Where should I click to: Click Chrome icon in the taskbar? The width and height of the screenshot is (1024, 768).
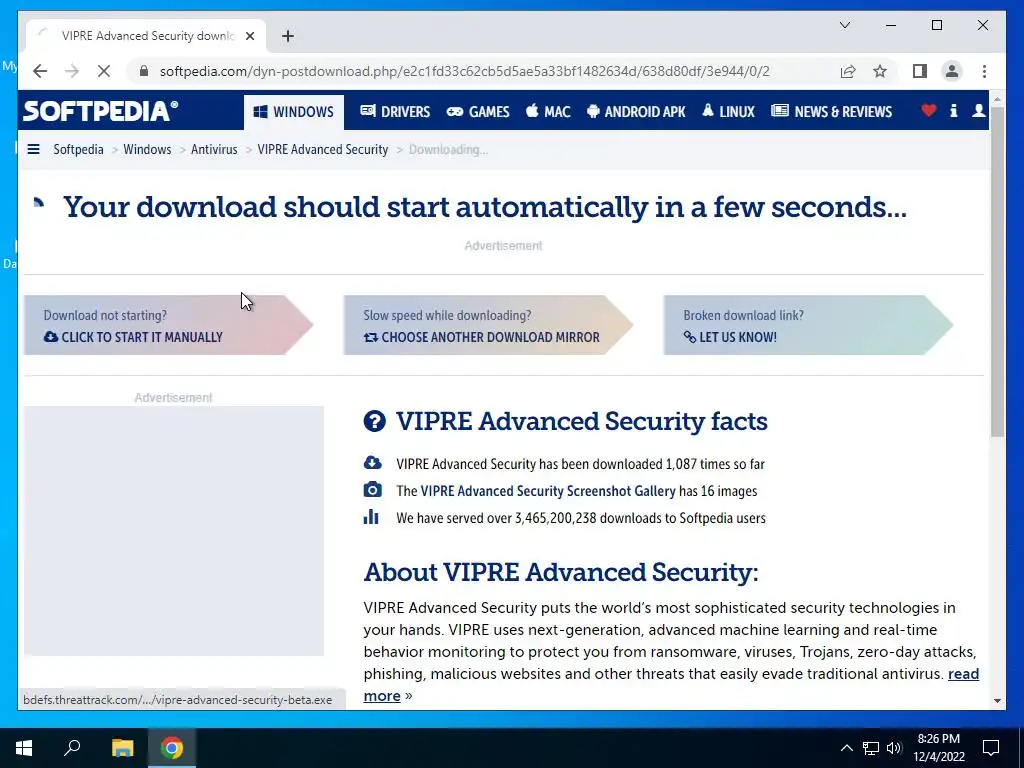(x=172, y=748)
